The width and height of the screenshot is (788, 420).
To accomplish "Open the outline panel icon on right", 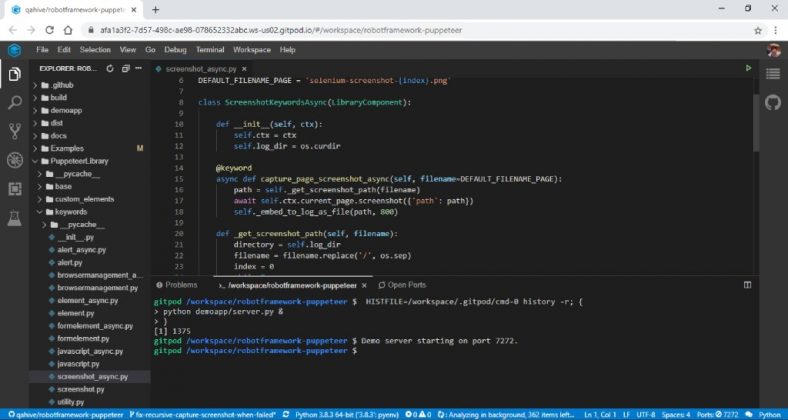I will click(773, 74).
